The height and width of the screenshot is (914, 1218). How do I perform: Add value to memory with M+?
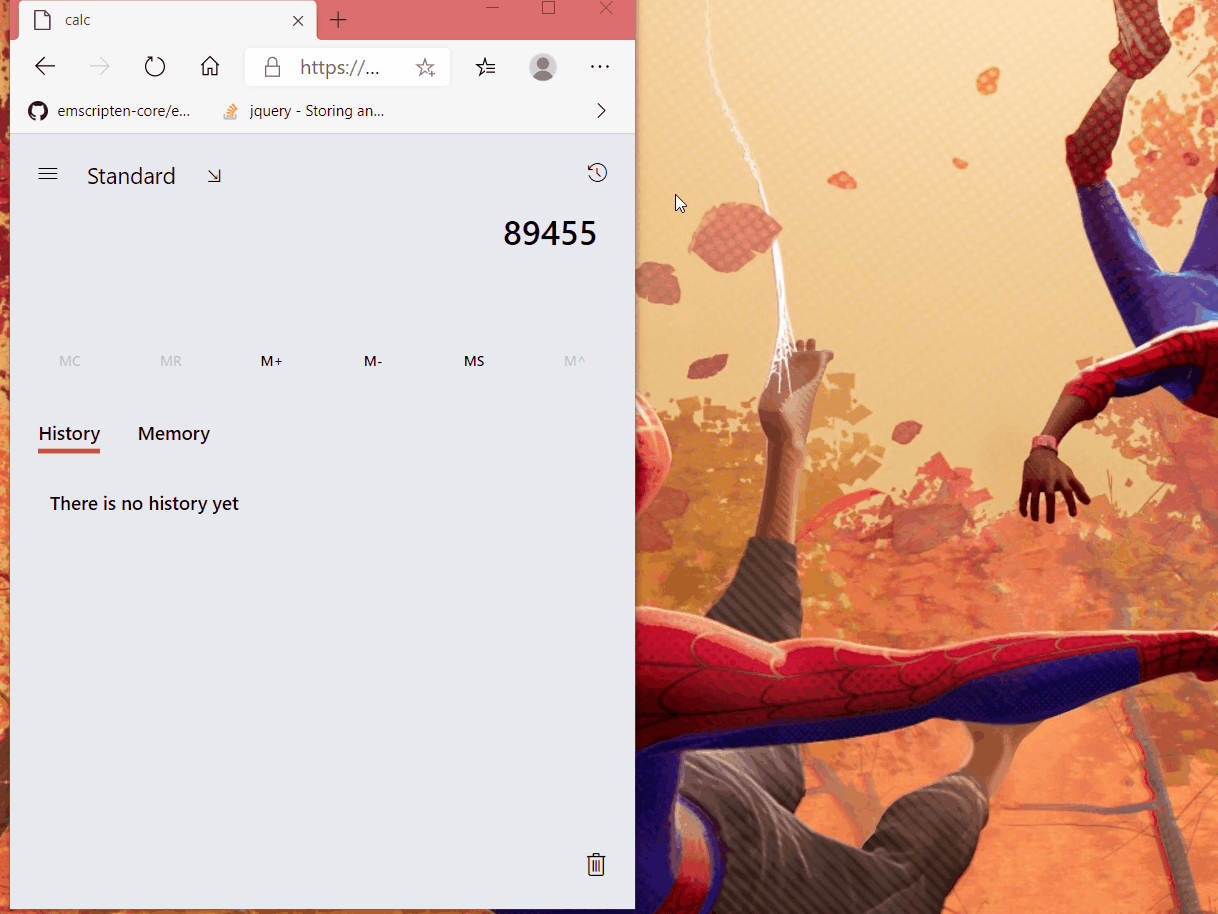(x=272, y=361)
